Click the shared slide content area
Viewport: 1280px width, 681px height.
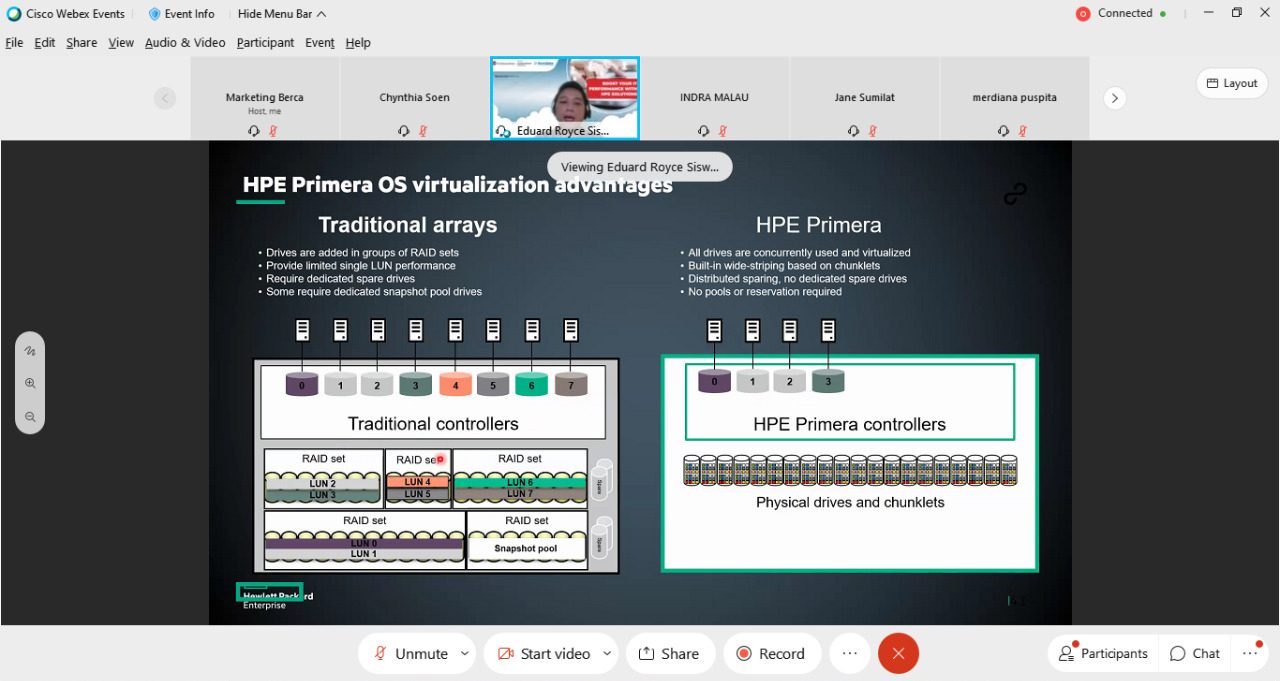tap(640, 382)
